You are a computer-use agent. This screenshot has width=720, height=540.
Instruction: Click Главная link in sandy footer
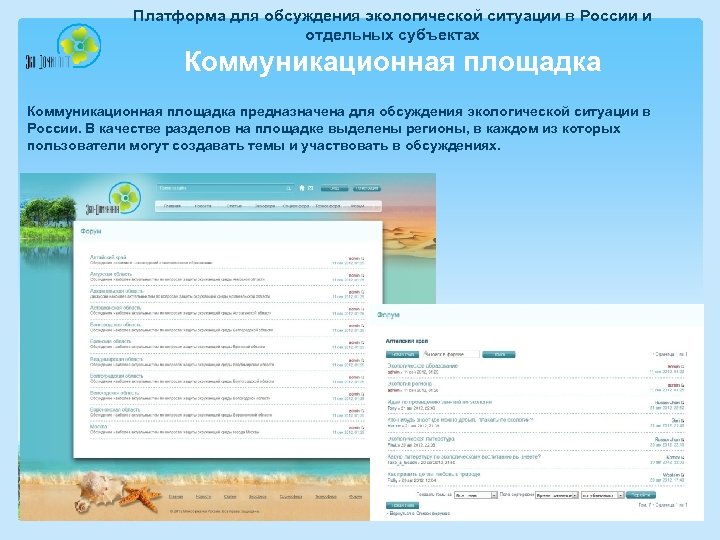(x=176, y=497)
